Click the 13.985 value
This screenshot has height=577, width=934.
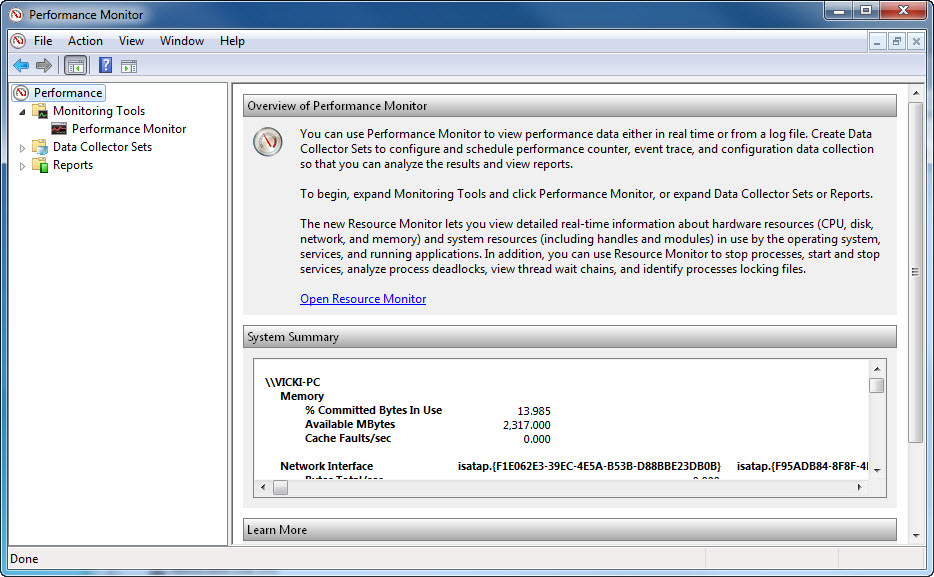click(x=534, y=411)
